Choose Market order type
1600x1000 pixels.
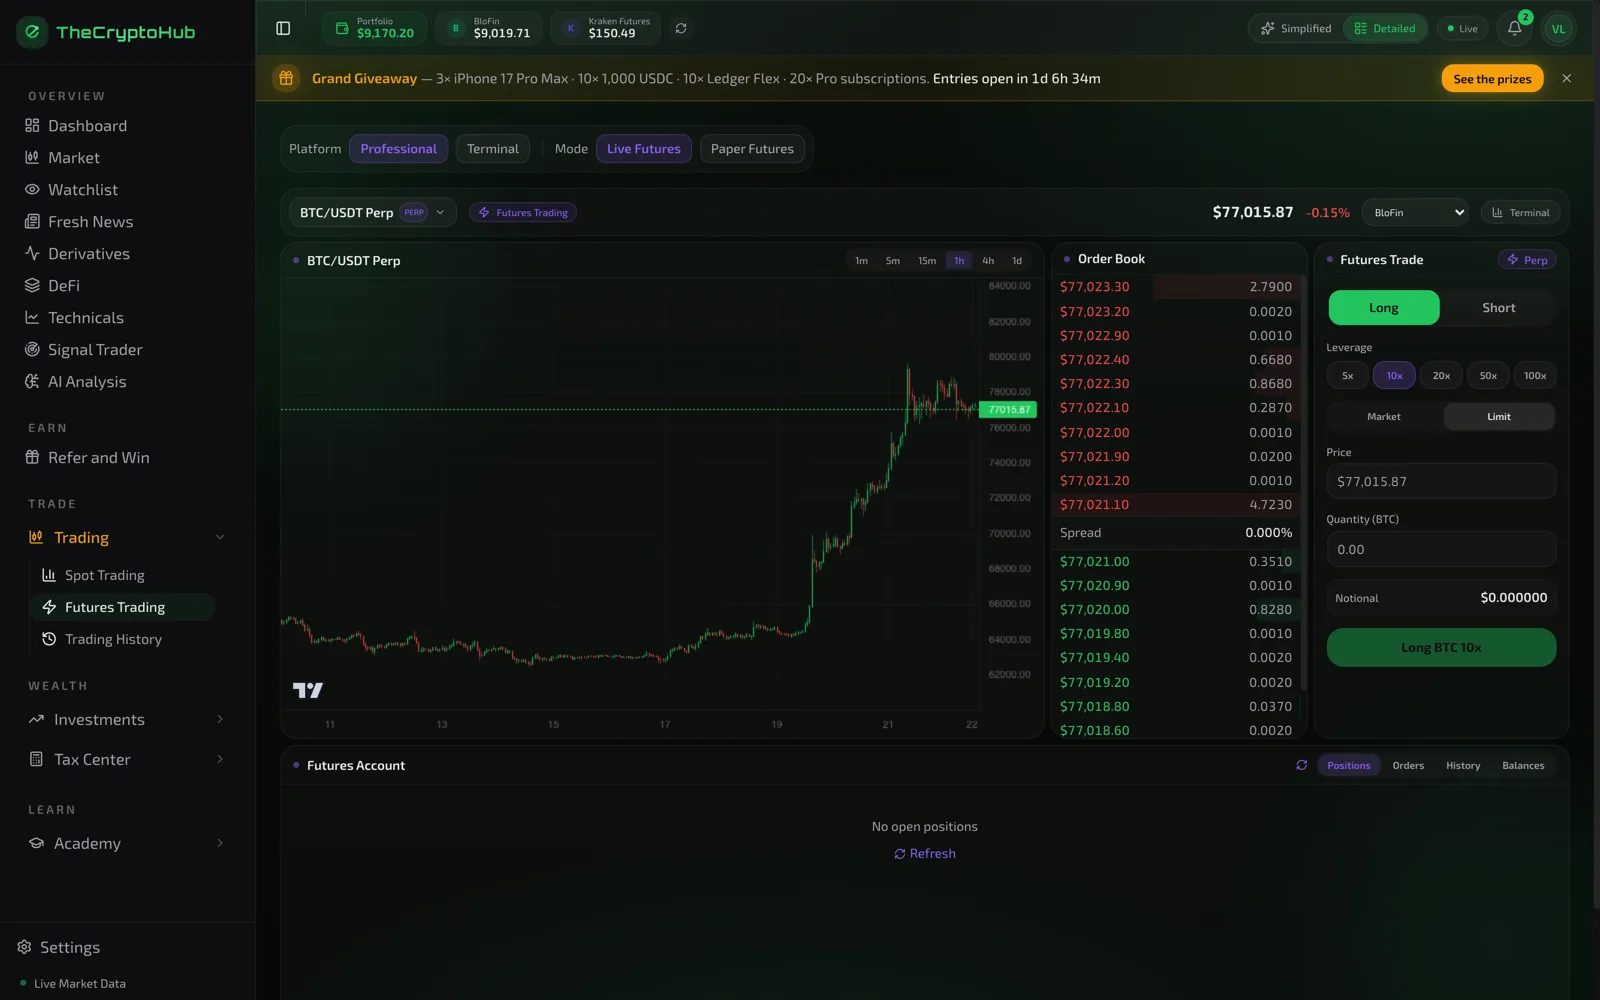coord(1384,417)
